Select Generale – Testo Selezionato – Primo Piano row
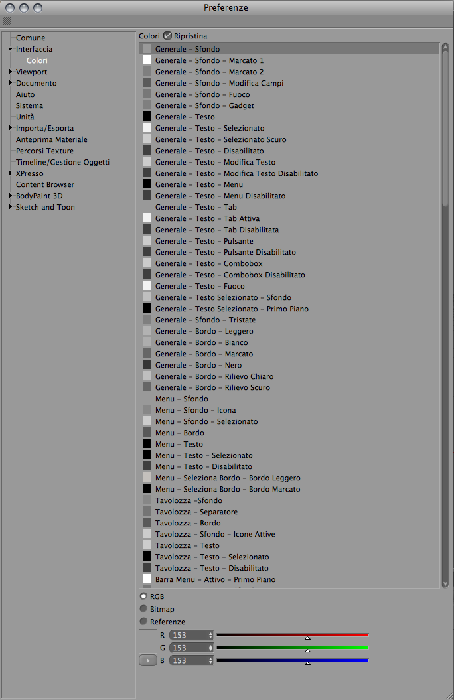The image size is (454, 700). (289, 308)
